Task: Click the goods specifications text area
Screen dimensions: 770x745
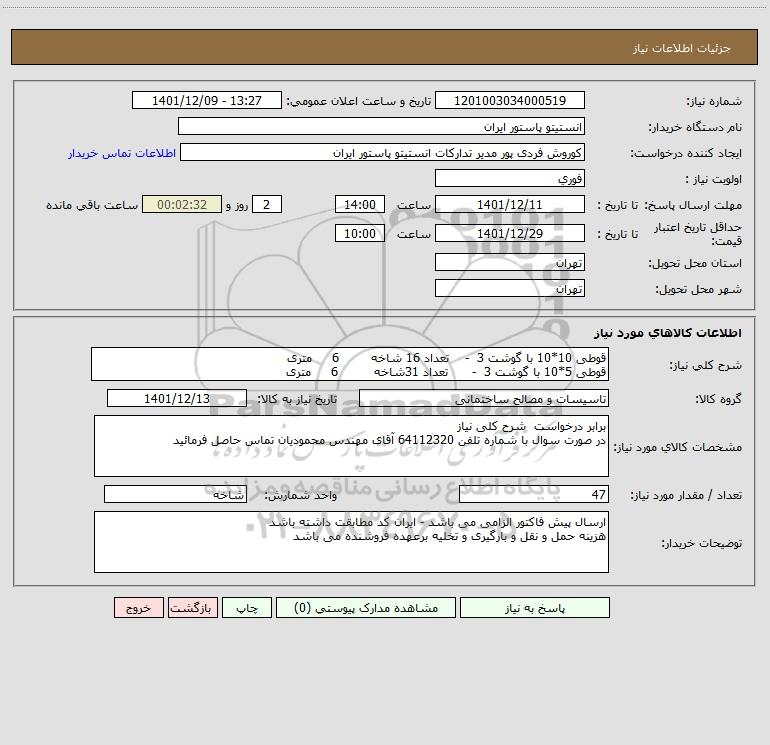Action: 351,446
